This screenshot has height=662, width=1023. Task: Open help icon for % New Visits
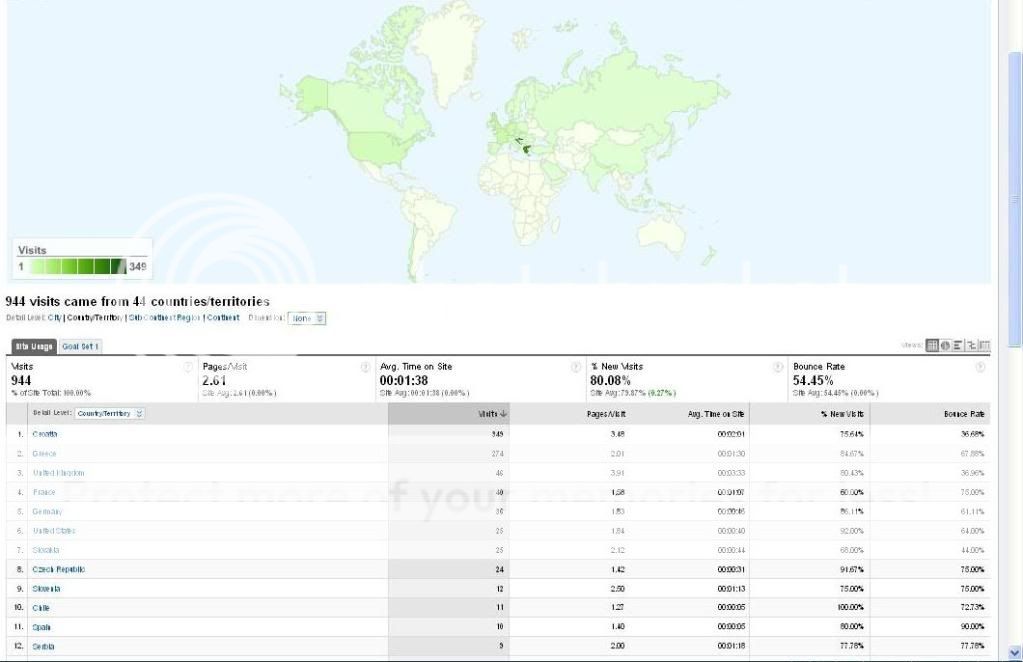coord(778,367)
